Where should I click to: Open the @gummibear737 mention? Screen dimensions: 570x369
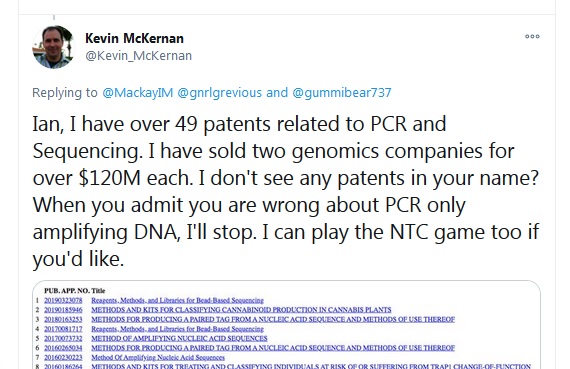click(x=342, y=92)
